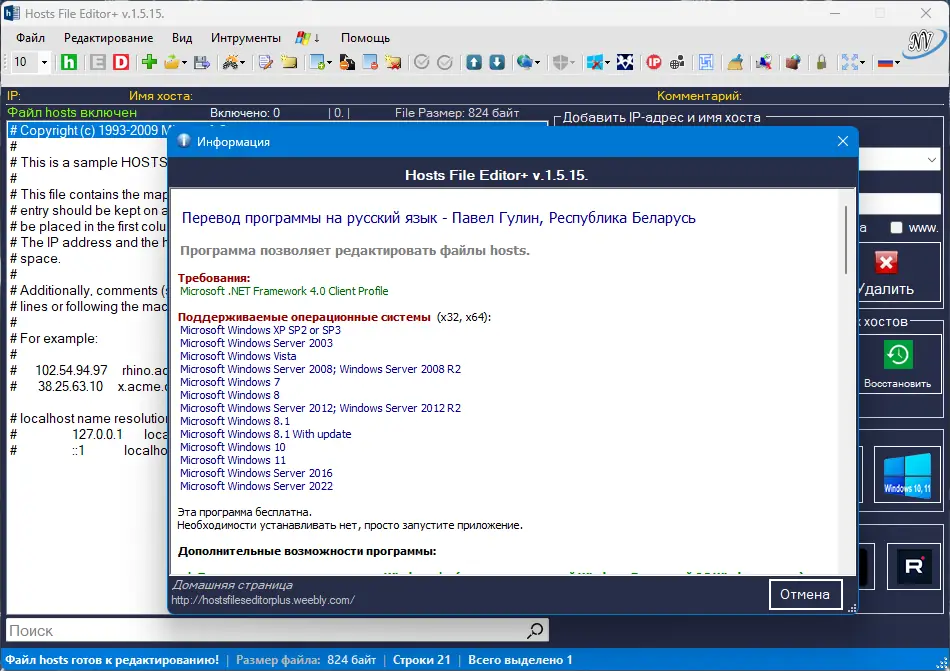The height and width of the screenshot is (671, 950).
Task: Open the Помощь menu
Action: [365, 38]
